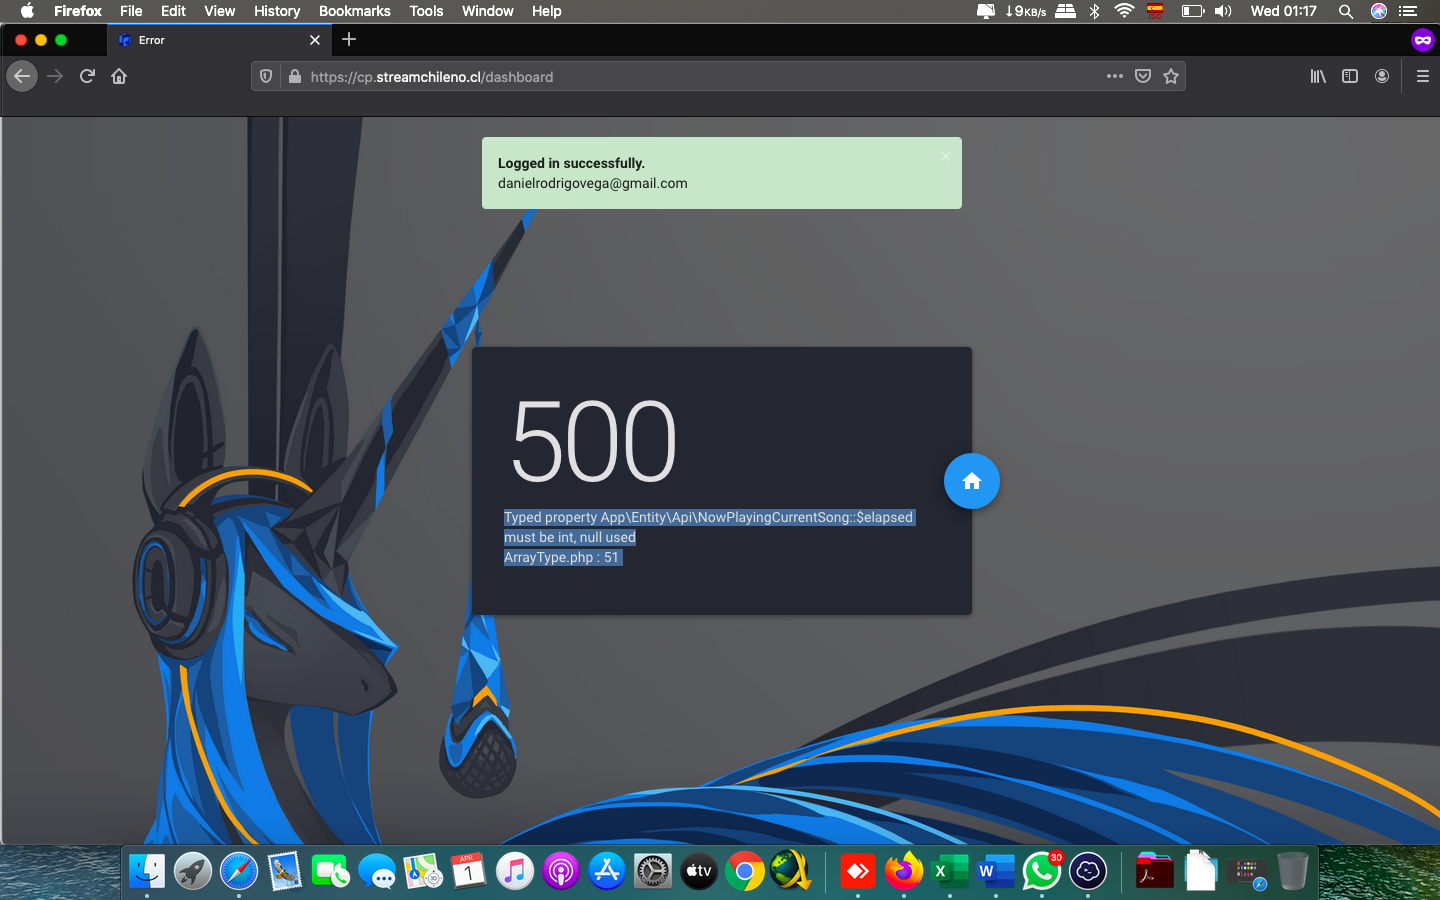Open Notification Center
Viewport: 1440px width, 900px height.
1408,11
